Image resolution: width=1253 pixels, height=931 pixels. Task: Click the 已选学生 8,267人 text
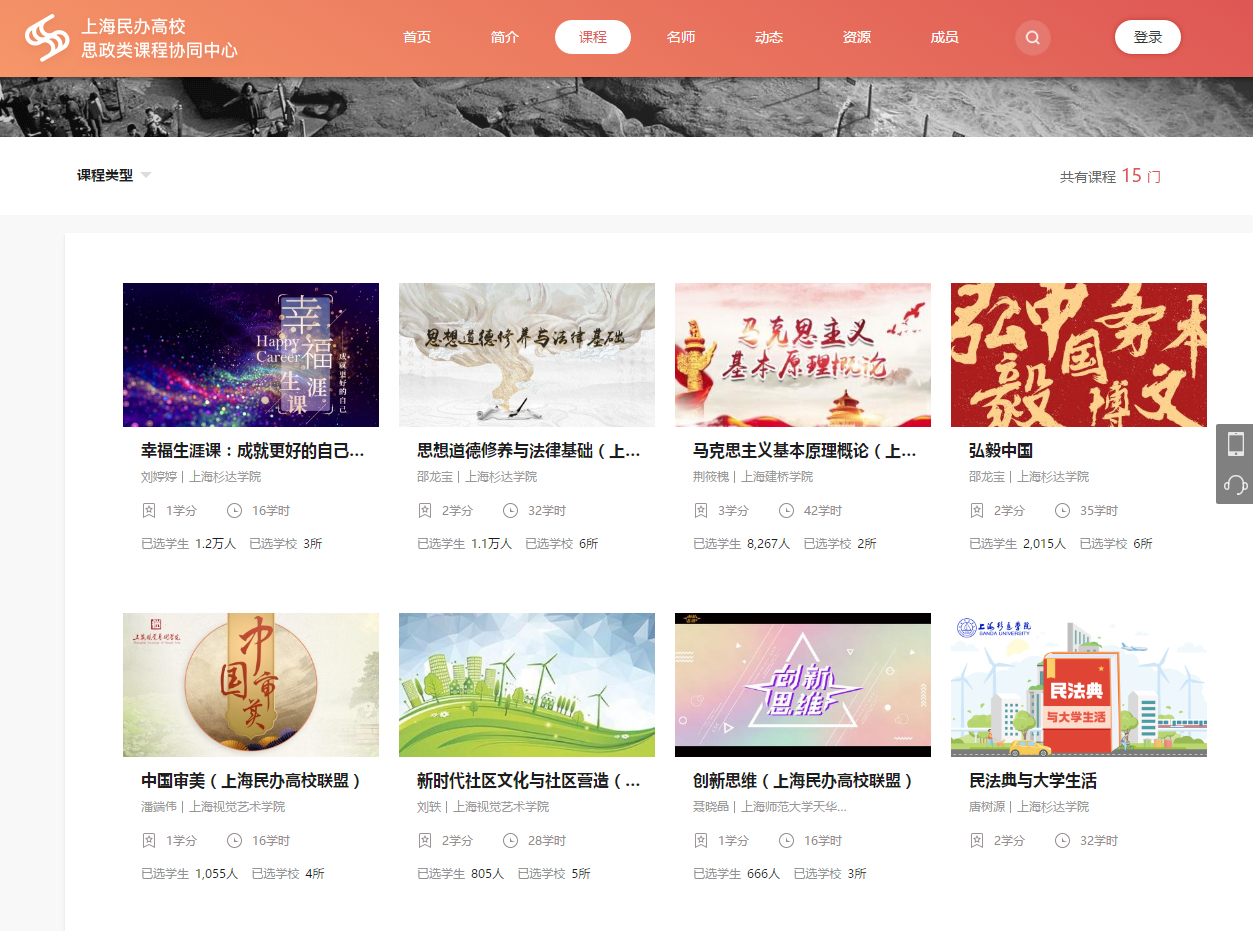[x=742, y=544]
